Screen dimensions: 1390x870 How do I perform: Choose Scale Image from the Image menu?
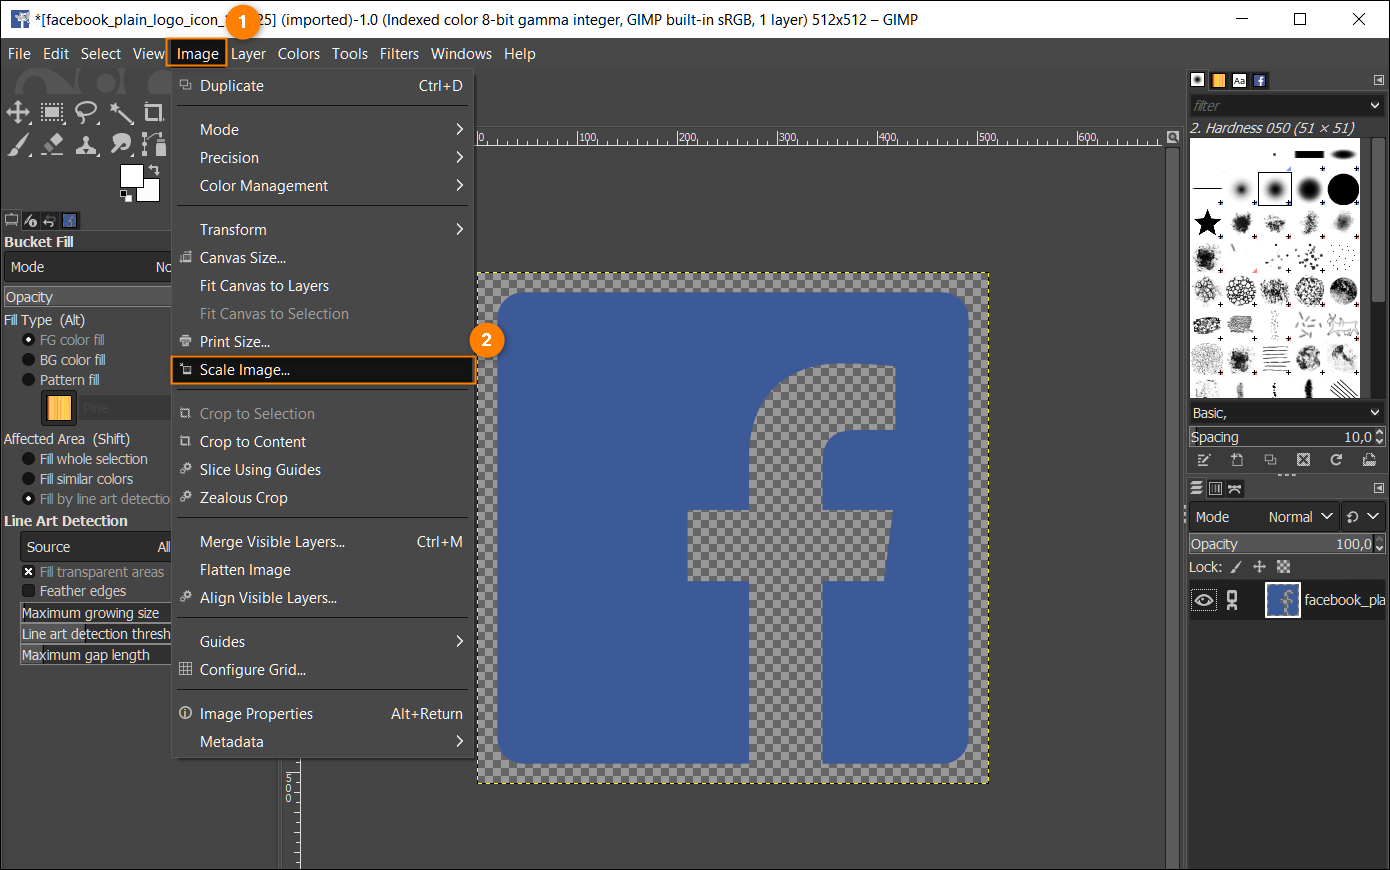tap(322, 370)
